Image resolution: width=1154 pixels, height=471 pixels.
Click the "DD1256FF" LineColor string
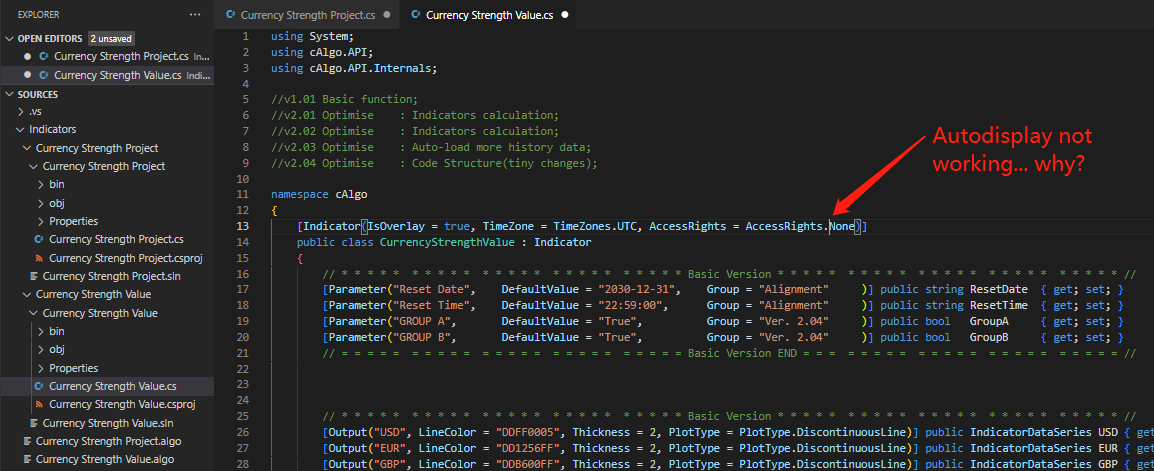point(528,447)
